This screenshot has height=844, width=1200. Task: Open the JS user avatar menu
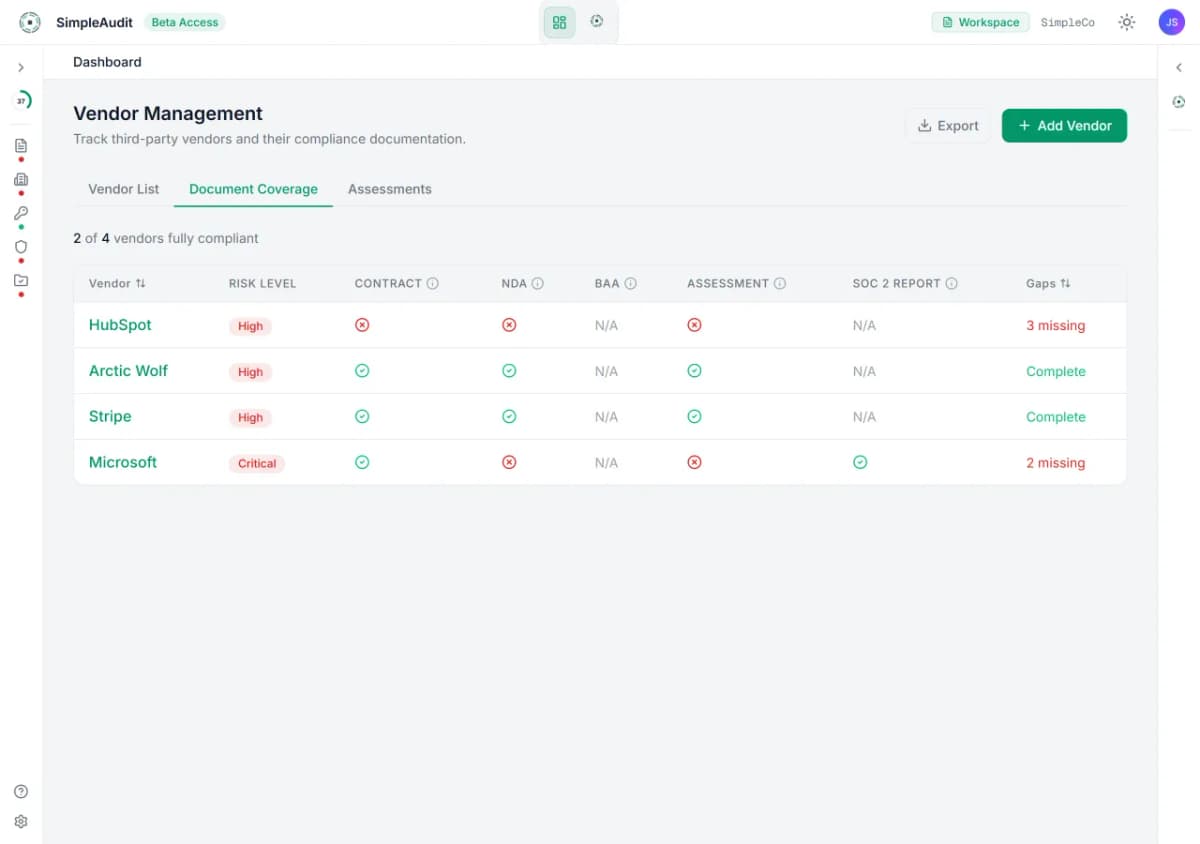coord(1171,21)
